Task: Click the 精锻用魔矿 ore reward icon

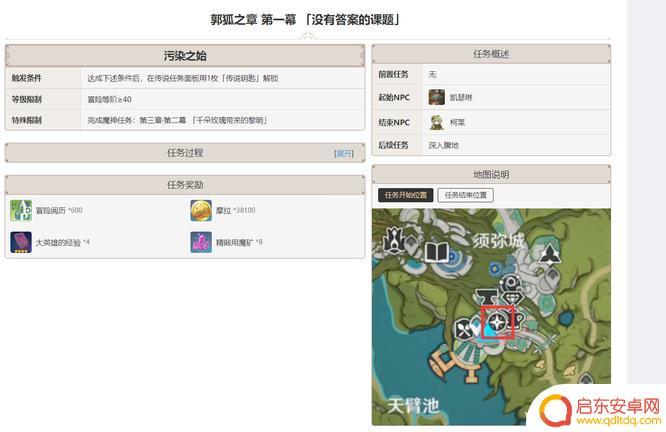Action: point(201,242)
